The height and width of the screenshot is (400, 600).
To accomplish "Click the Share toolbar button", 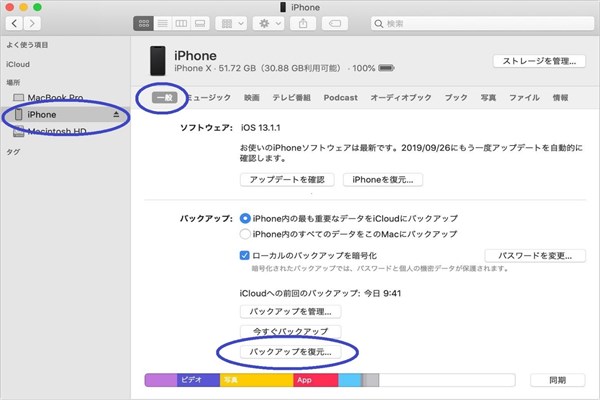I will pos(303,24).
